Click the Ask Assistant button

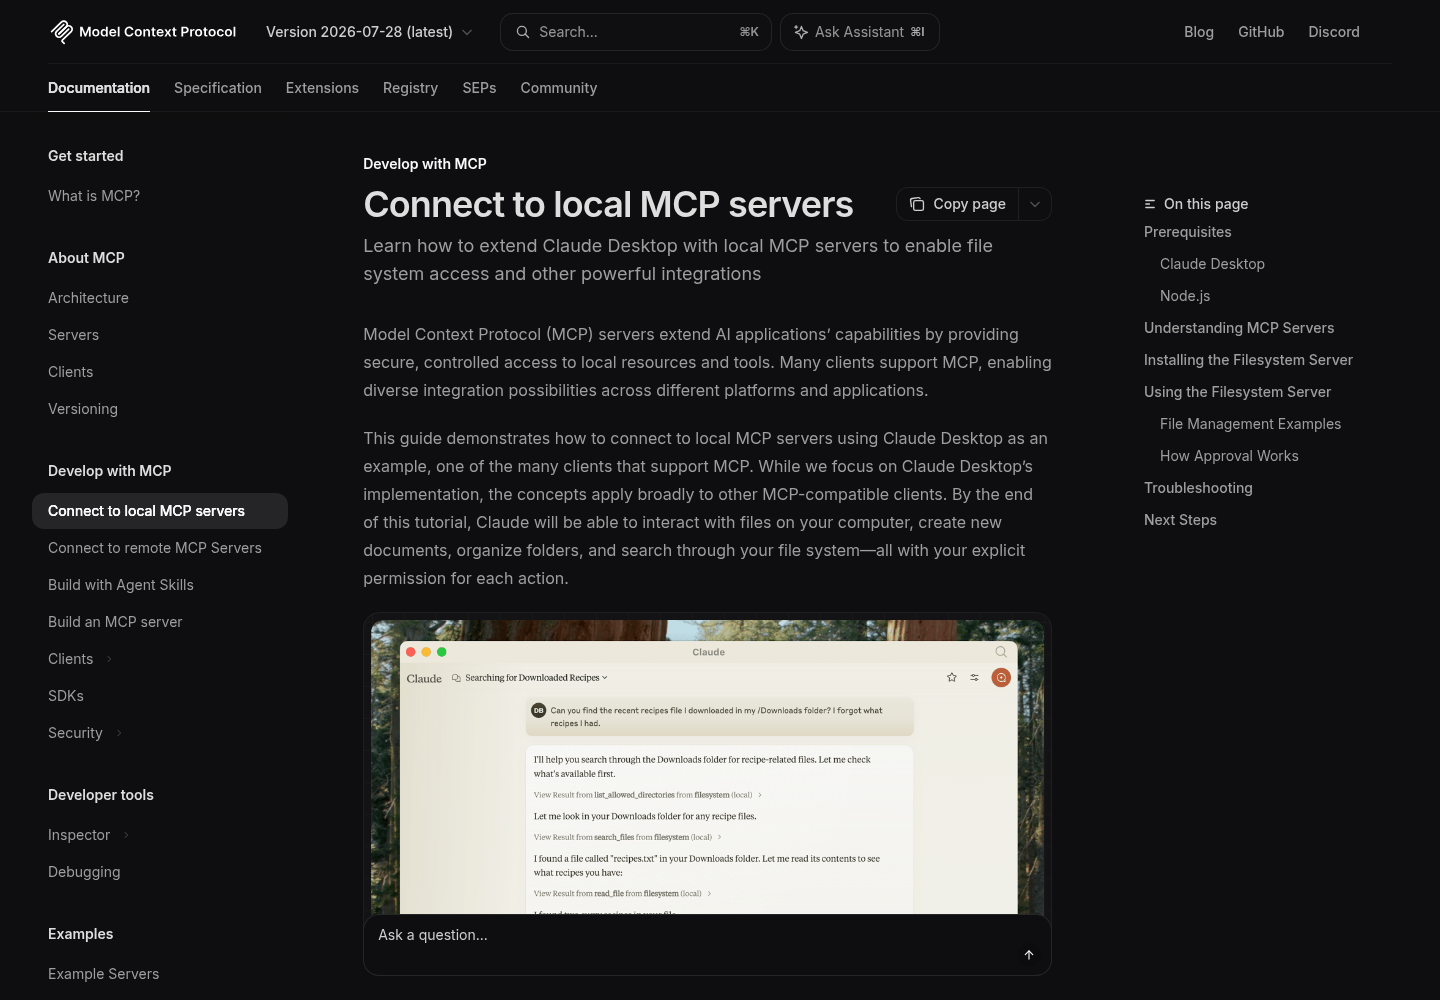click(860, 32)
